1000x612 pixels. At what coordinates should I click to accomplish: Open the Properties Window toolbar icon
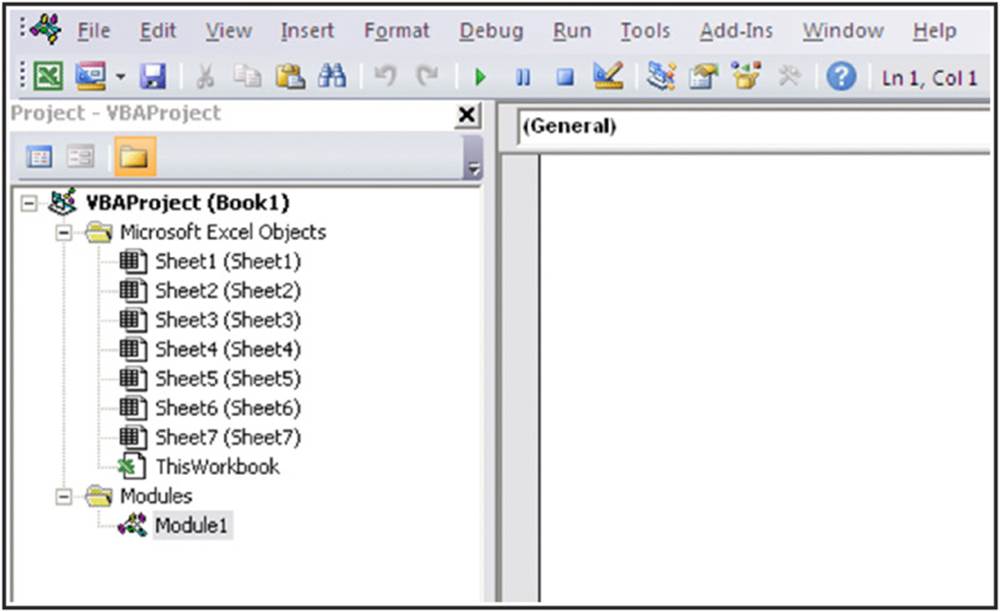(703, 77)
